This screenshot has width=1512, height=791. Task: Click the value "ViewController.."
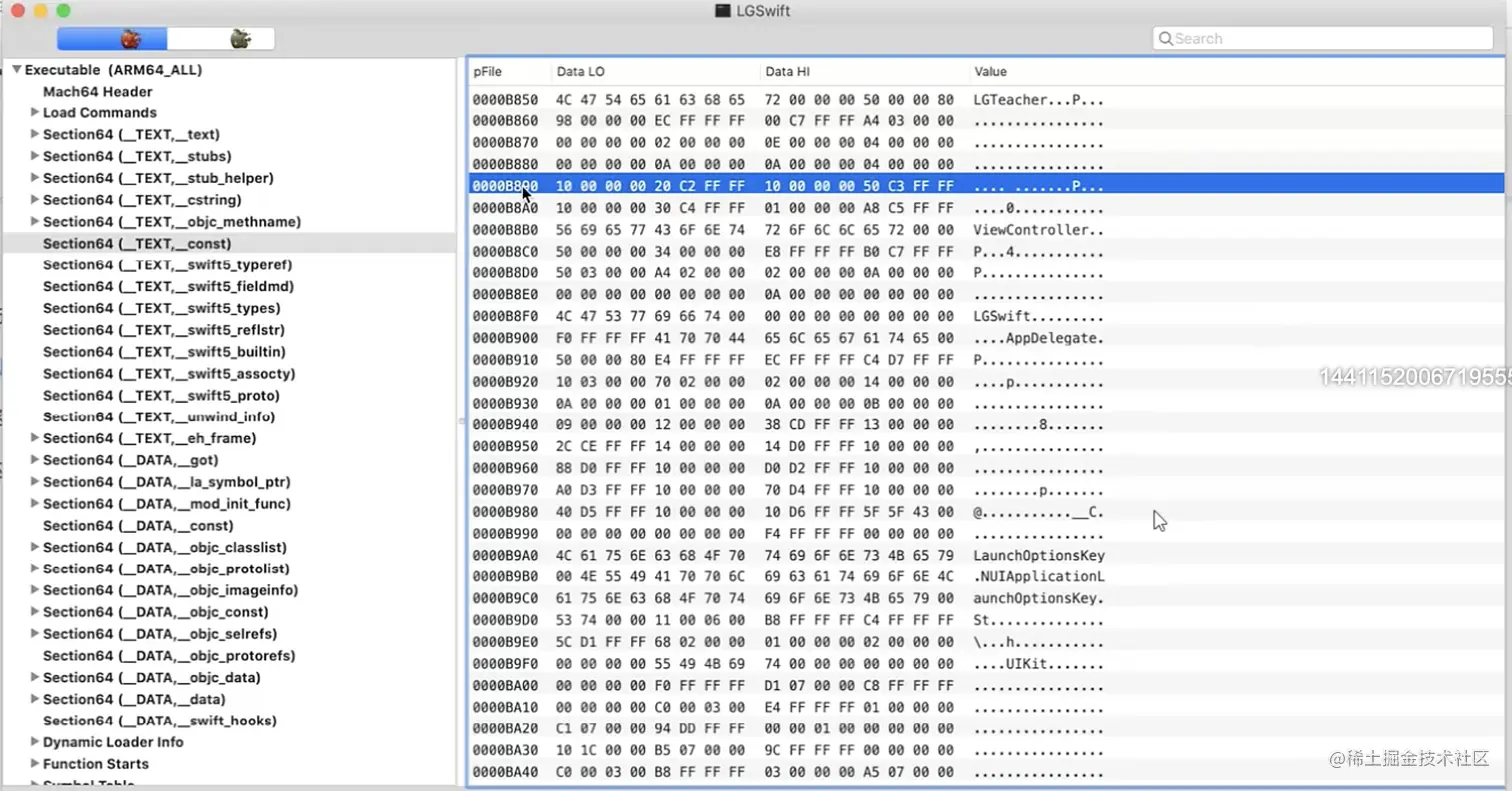[1039, 230]
